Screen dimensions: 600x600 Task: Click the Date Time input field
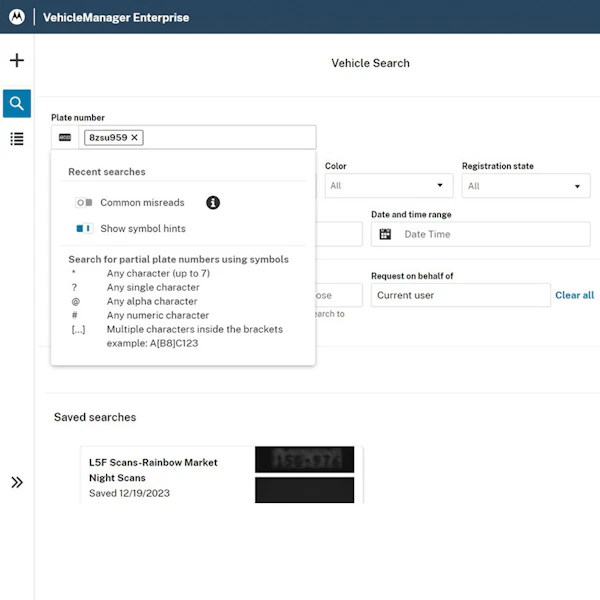coord(480,234)
